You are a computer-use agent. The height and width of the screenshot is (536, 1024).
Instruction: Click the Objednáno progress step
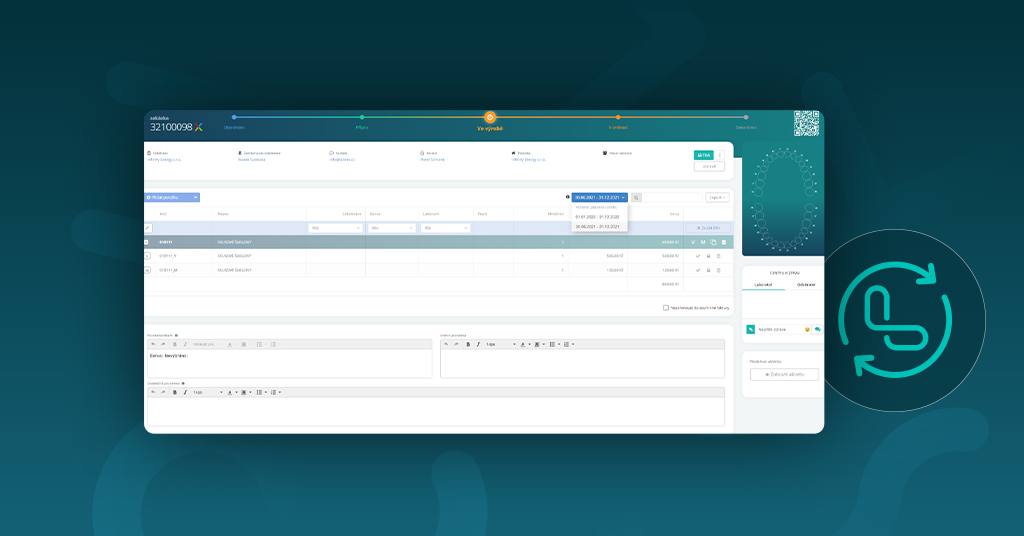(234, 118)
